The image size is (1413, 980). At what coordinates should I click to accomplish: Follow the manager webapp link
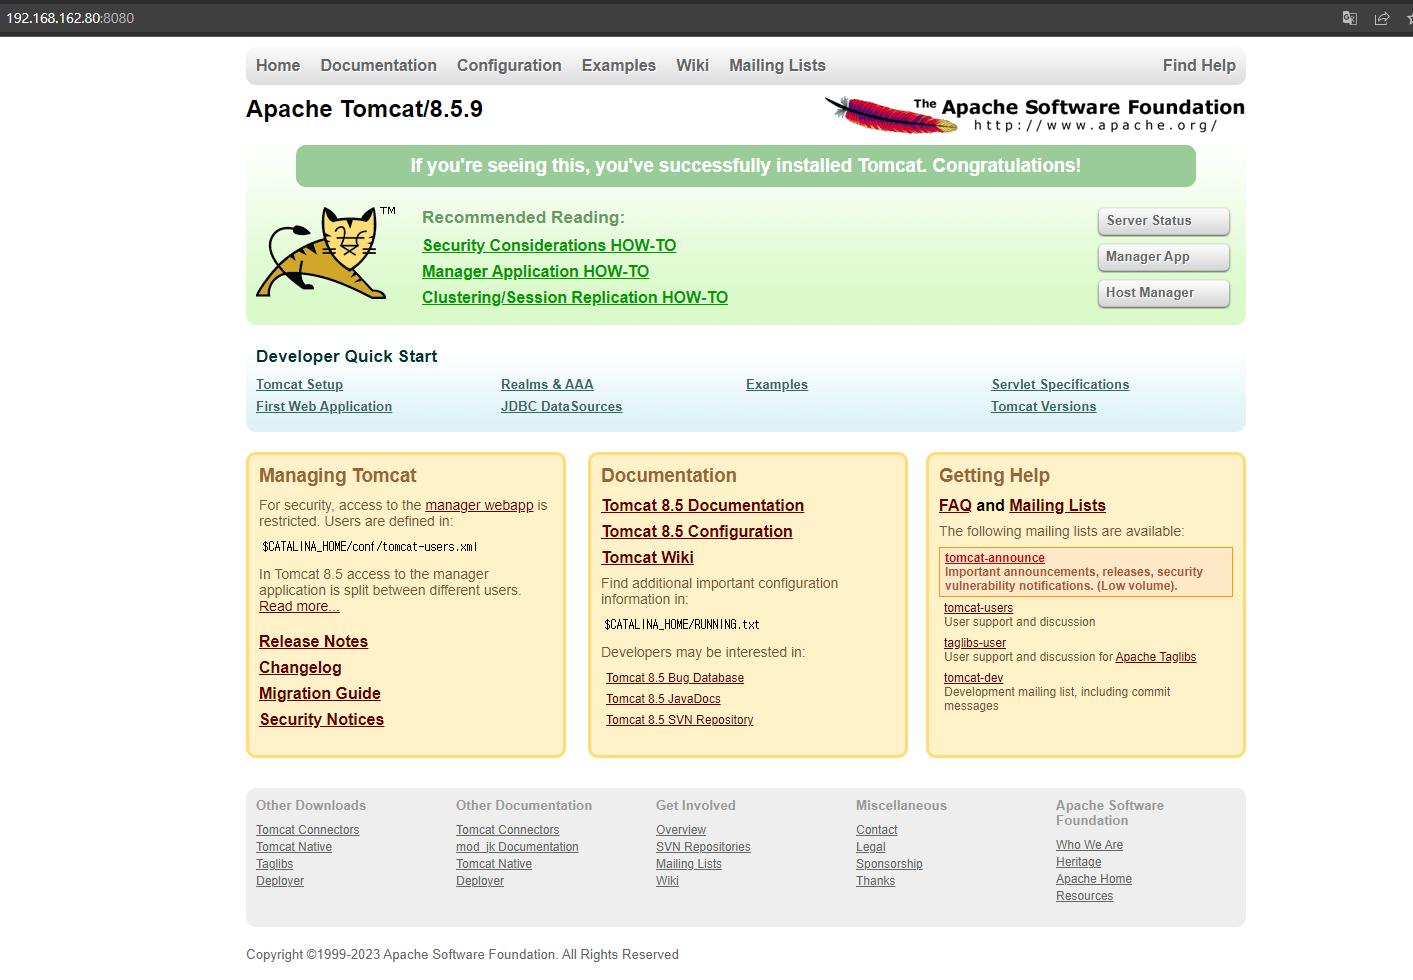pyautogui.click(x=479, y=505)
